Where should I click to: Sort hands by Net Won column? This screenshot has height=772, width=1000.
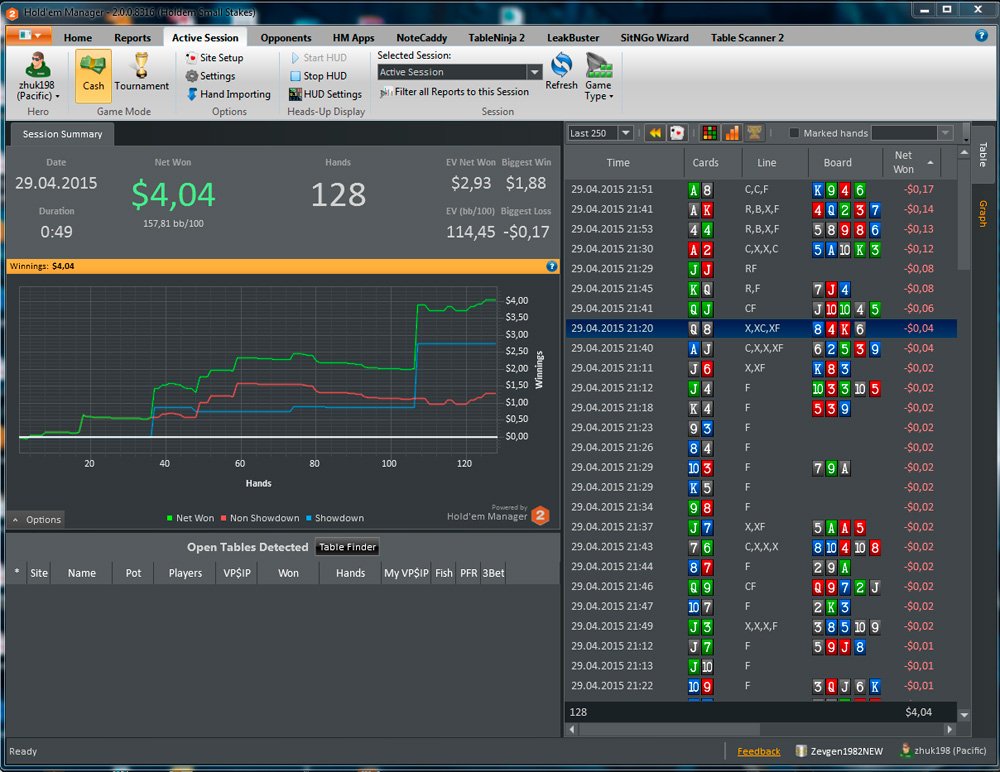pyautogui.click(x=911, y=162)
